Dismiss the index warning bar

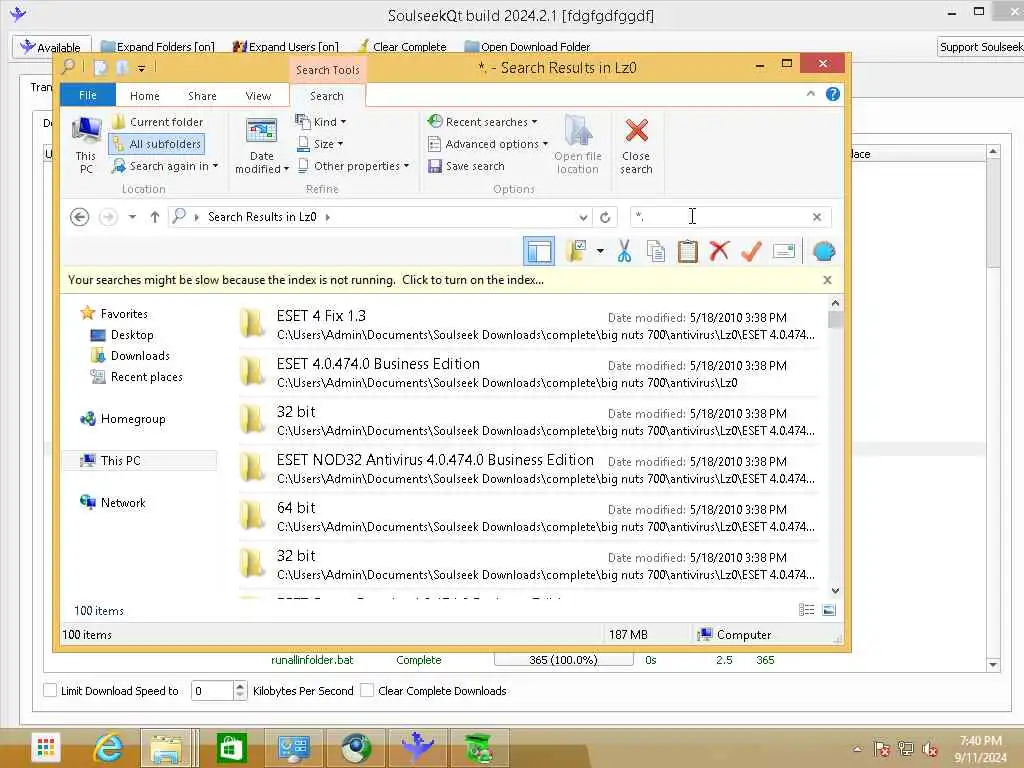[827, 280]
